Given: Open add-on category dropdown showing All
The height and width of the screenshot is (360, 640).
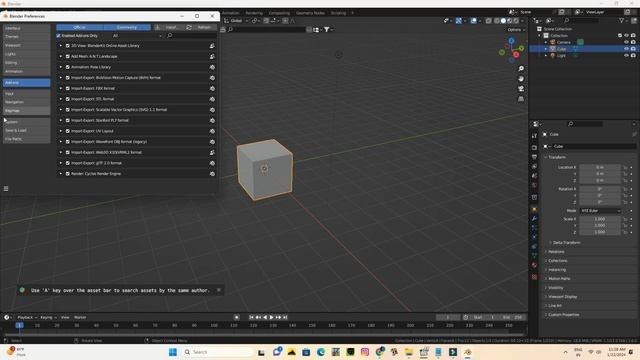Looking at the screenshot, I should [x=137, y=36].
